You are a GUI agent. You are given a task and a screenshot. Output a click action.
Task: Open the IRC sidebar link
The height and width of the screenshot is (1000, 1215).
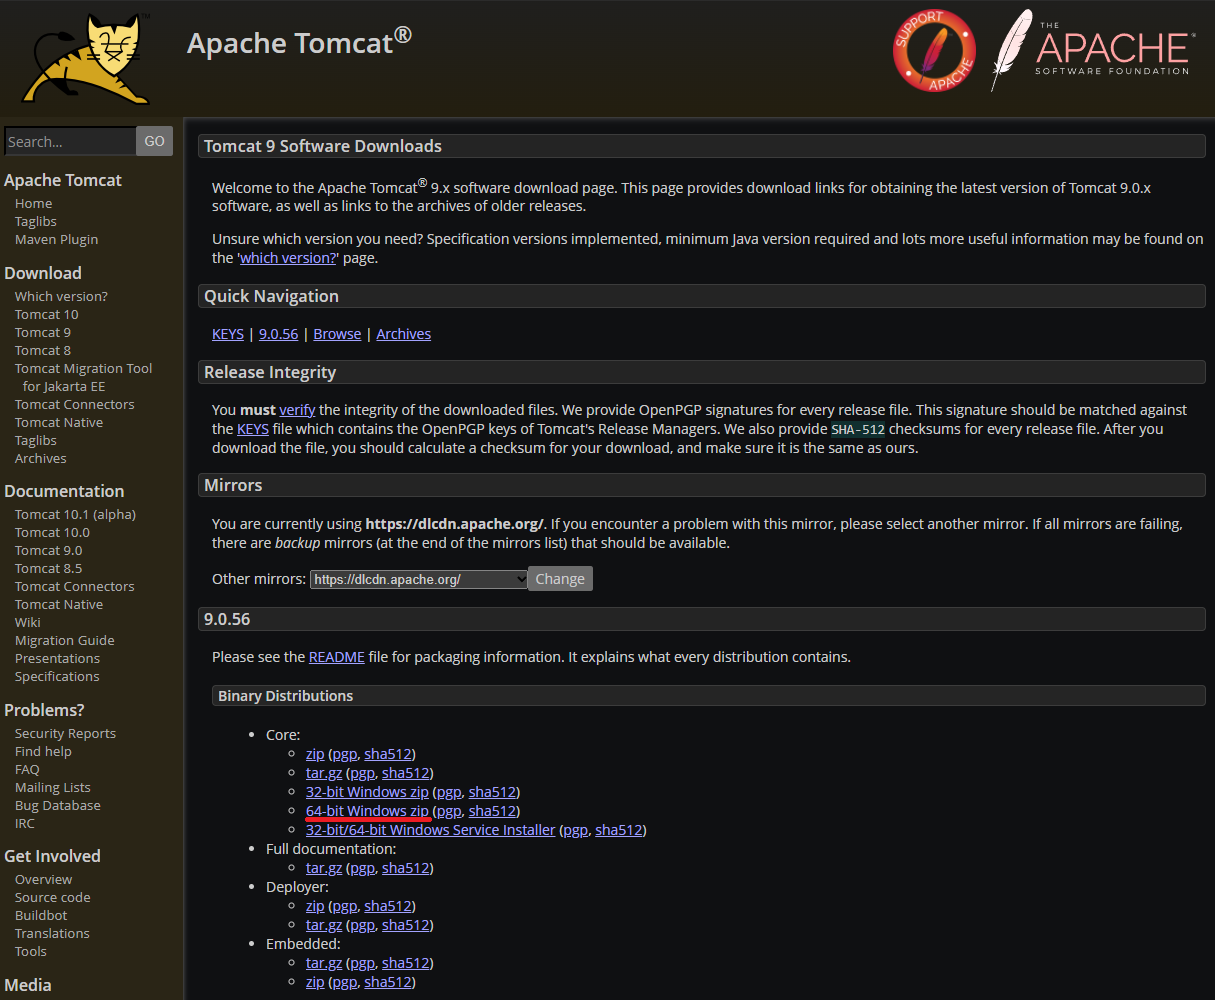pyautogui.click(x=25, y=823)
